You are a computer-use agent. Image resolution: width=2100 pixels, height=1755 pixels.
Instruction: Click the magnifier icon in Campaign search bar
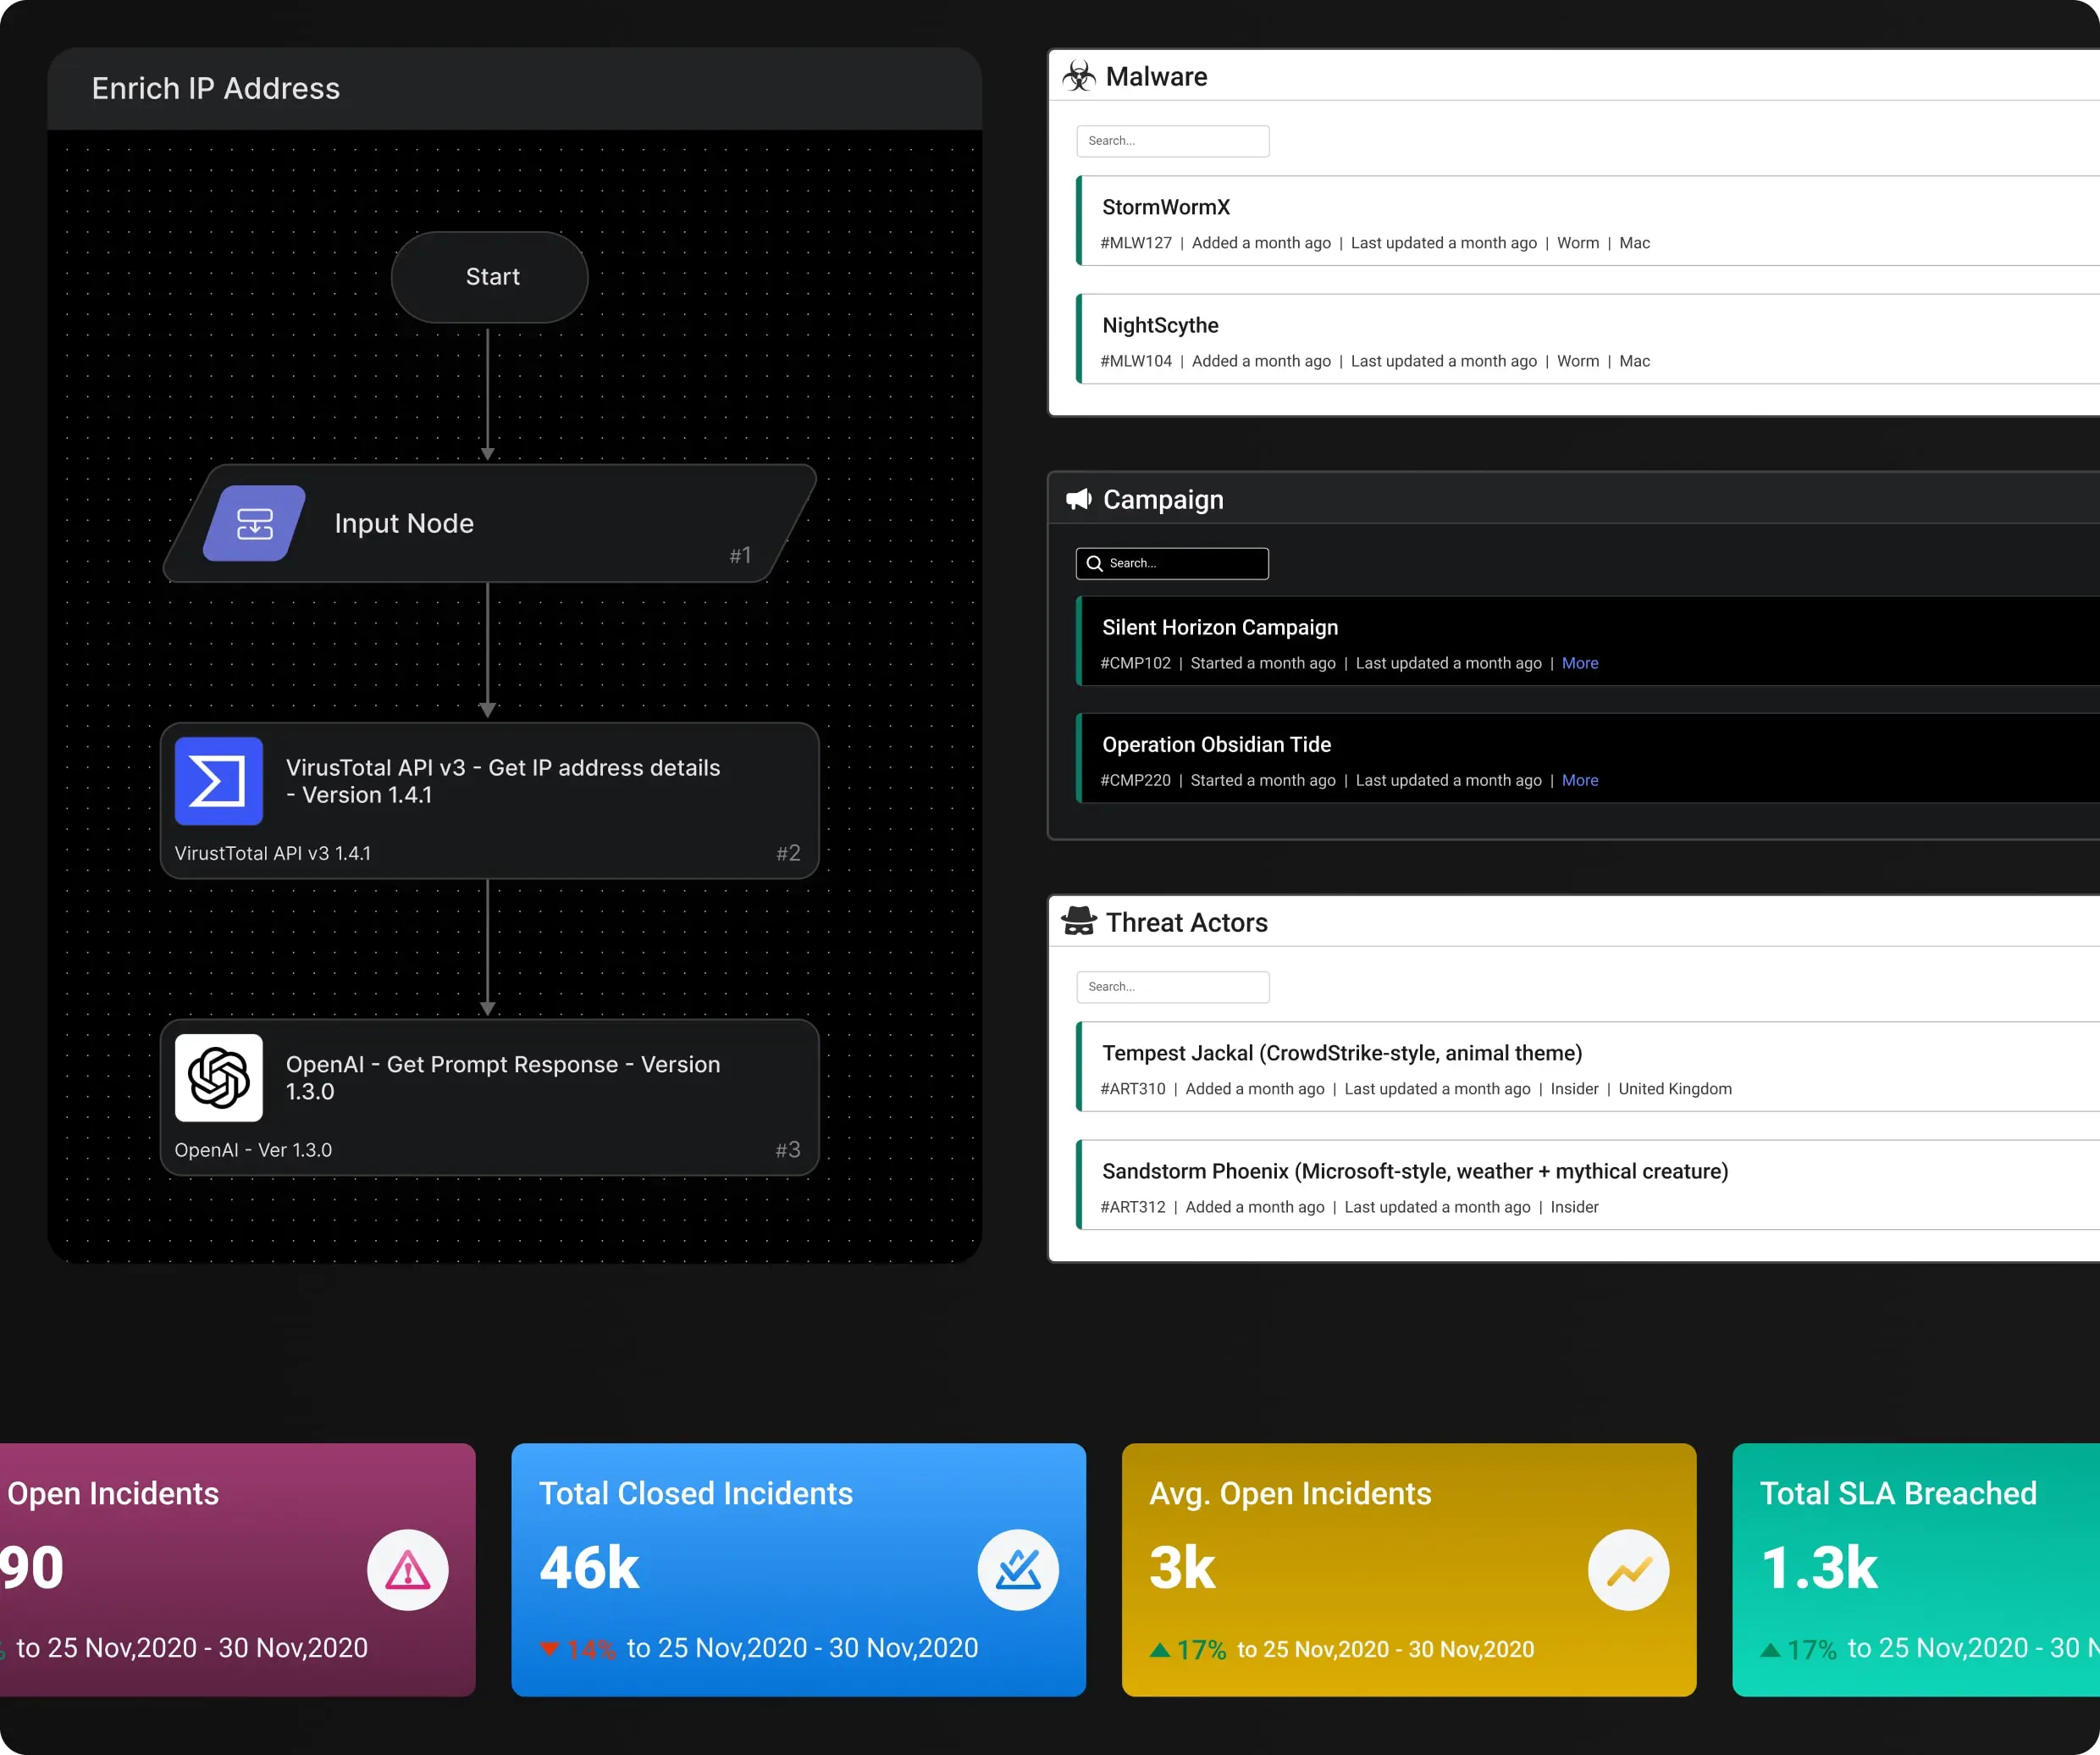tap(1094, 563)
